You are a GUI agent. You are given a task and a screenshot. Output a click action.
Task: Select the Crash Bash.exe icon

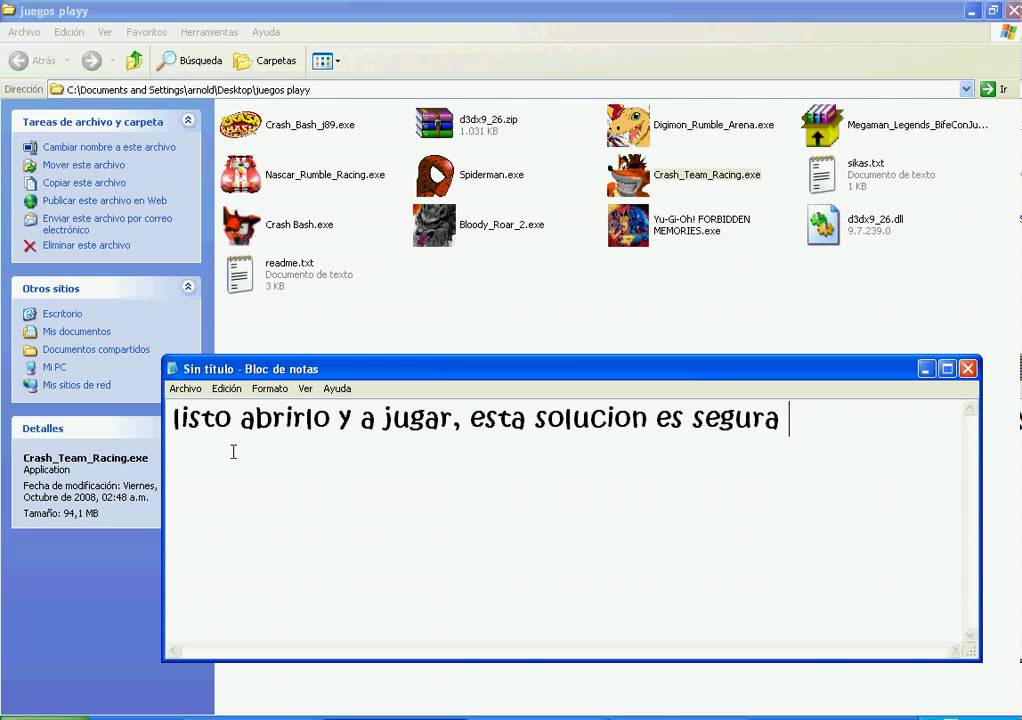[x=240, y=225]
